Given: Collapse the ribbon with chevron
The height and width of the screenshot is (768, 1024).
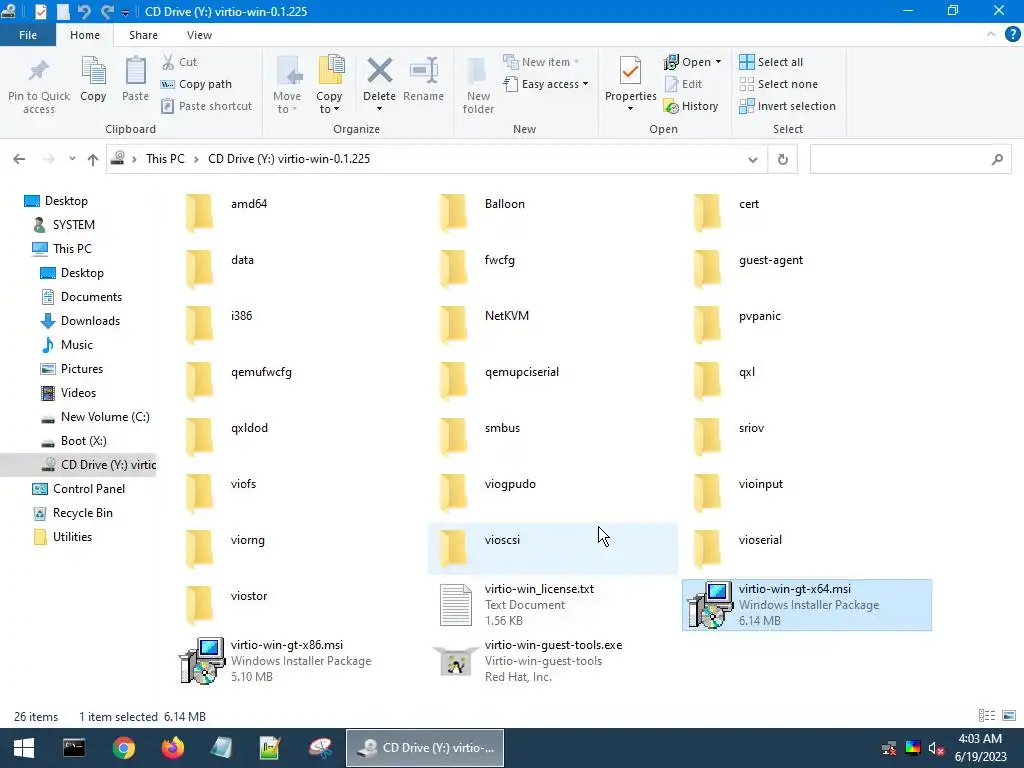Looking at the screenshot, I should (991, 35).
